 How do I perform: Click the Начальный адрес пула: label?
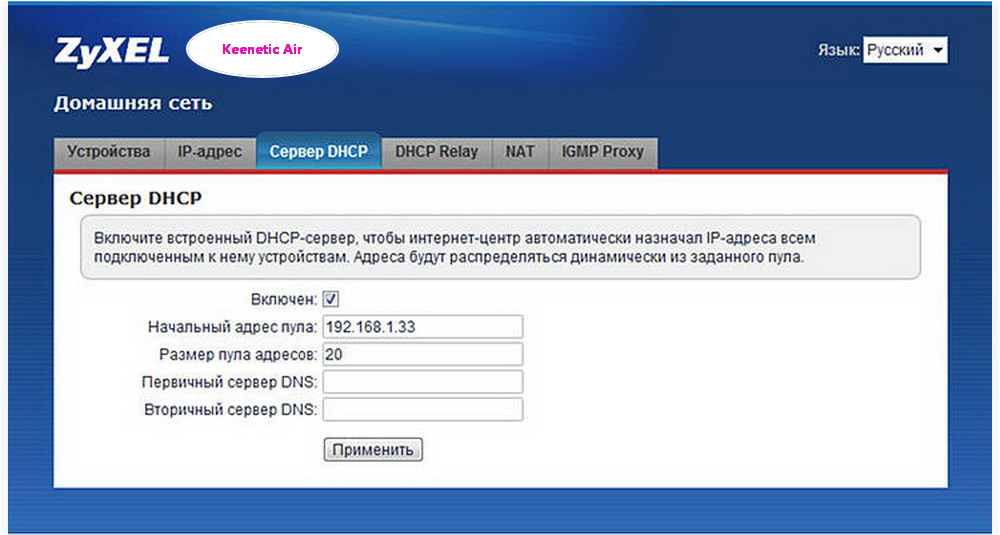pyautogui.click(x=232, y=326)
